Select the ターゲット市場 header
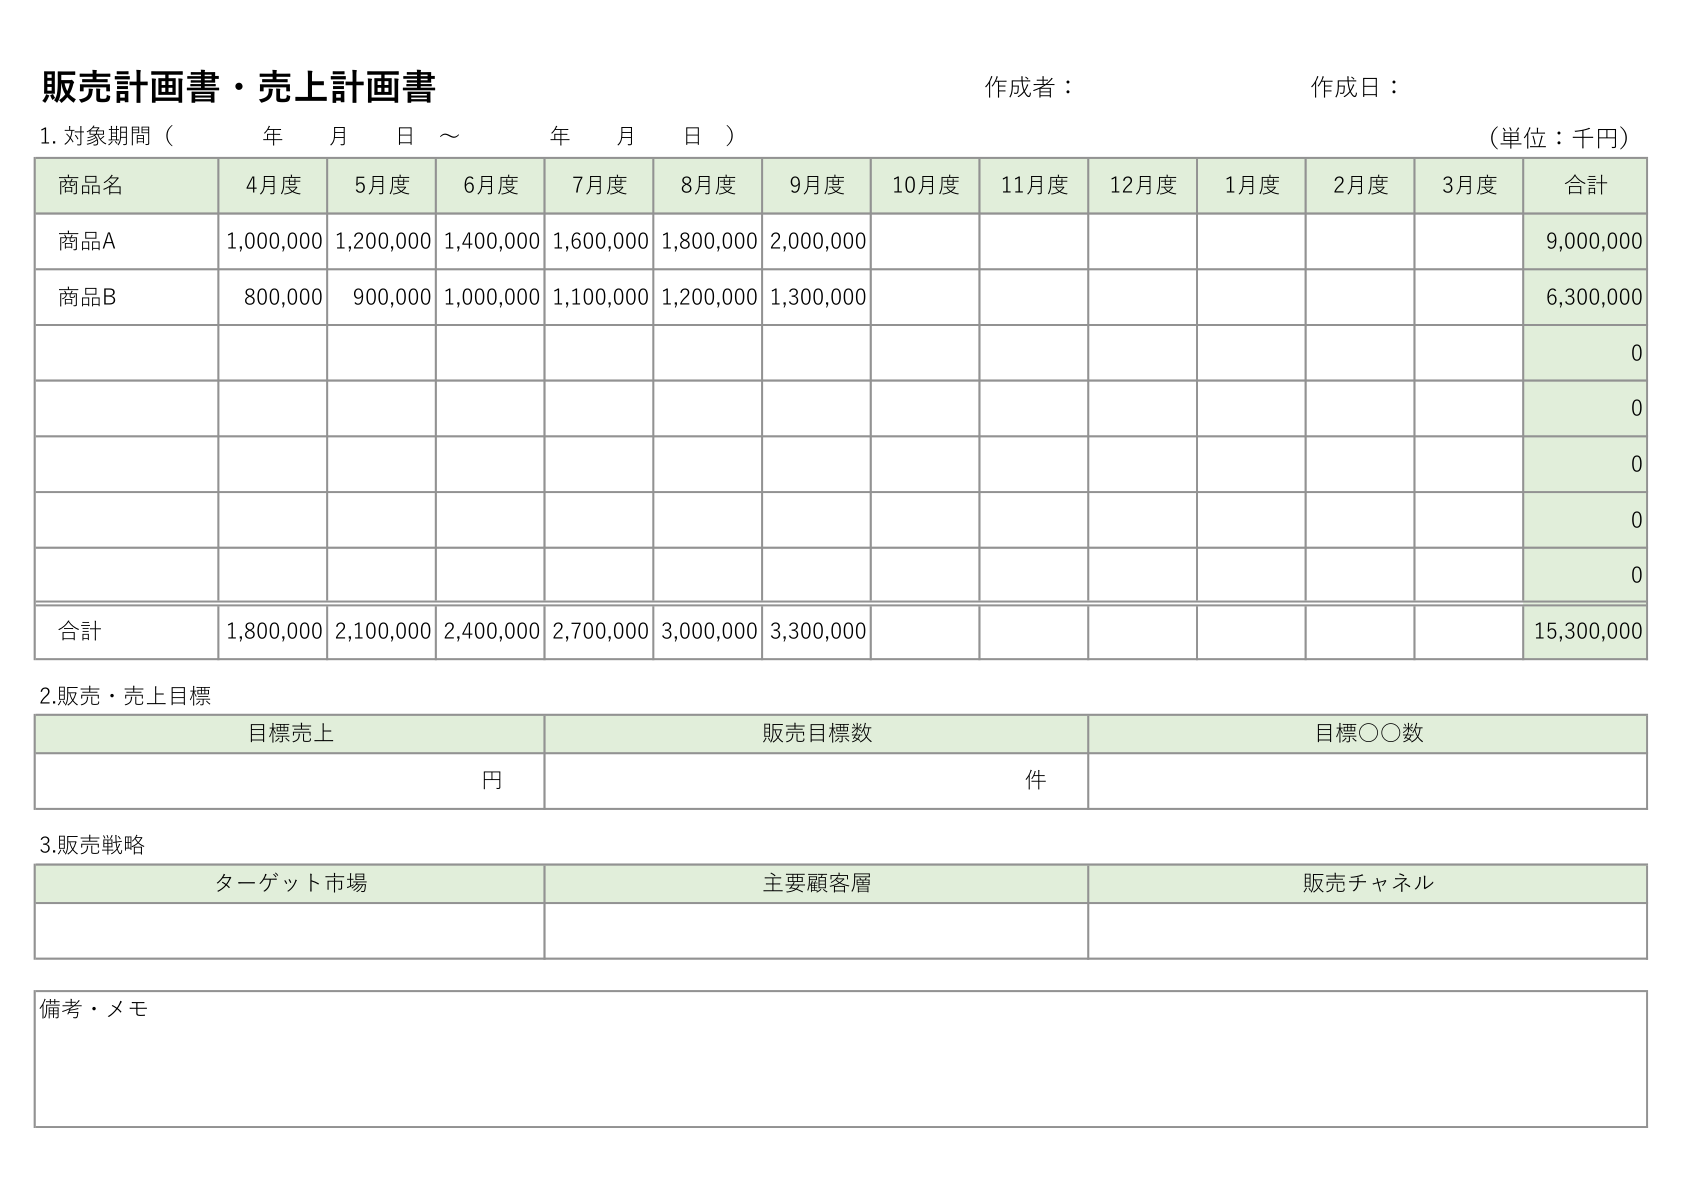This screenshot has height=1191, width=1684. point(290,884)
